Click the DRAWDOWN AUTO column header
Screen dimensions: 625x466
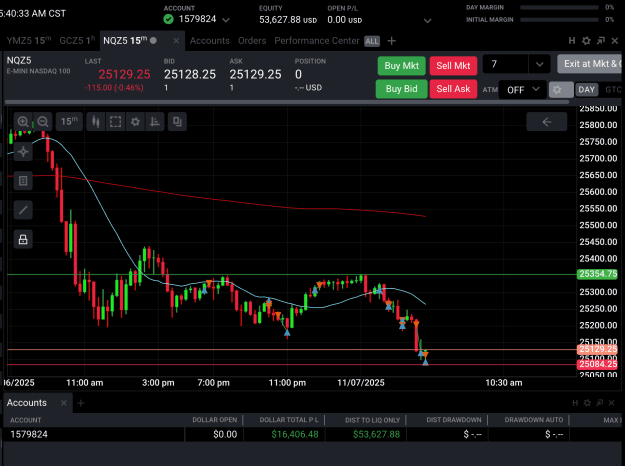[x=534, y=420]
